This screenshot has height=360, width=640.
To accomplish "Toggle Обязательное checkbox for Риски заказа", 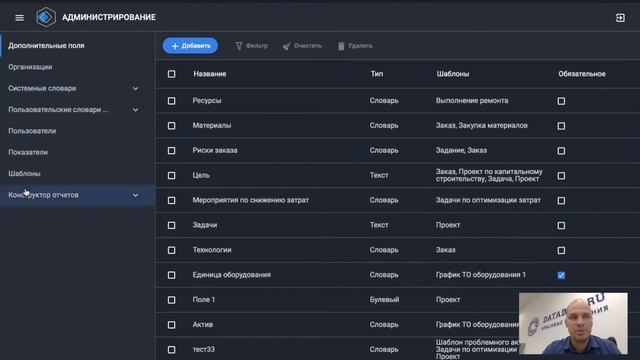I will pyautogui.click(x=561, y=151).
